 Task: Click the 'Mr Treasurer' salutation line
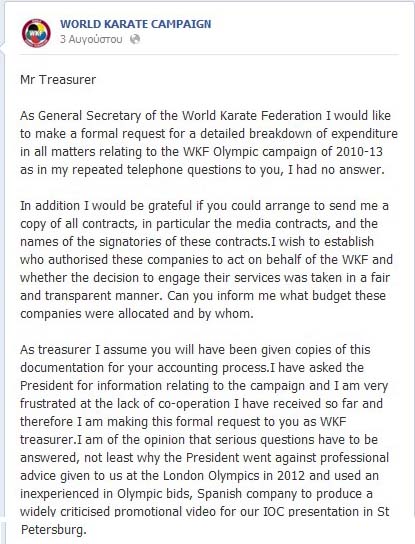point(58,80)
